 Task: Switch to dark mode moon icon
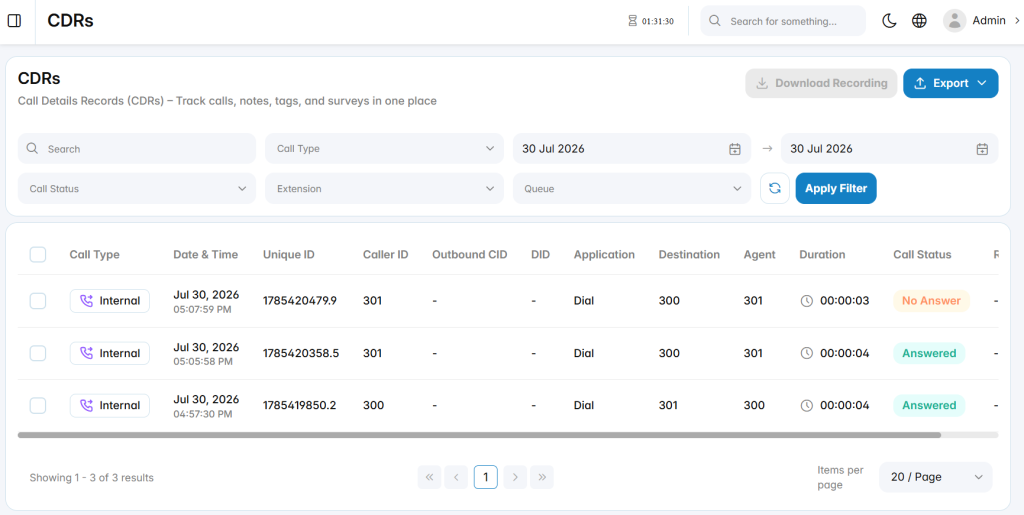click(889, 21)
